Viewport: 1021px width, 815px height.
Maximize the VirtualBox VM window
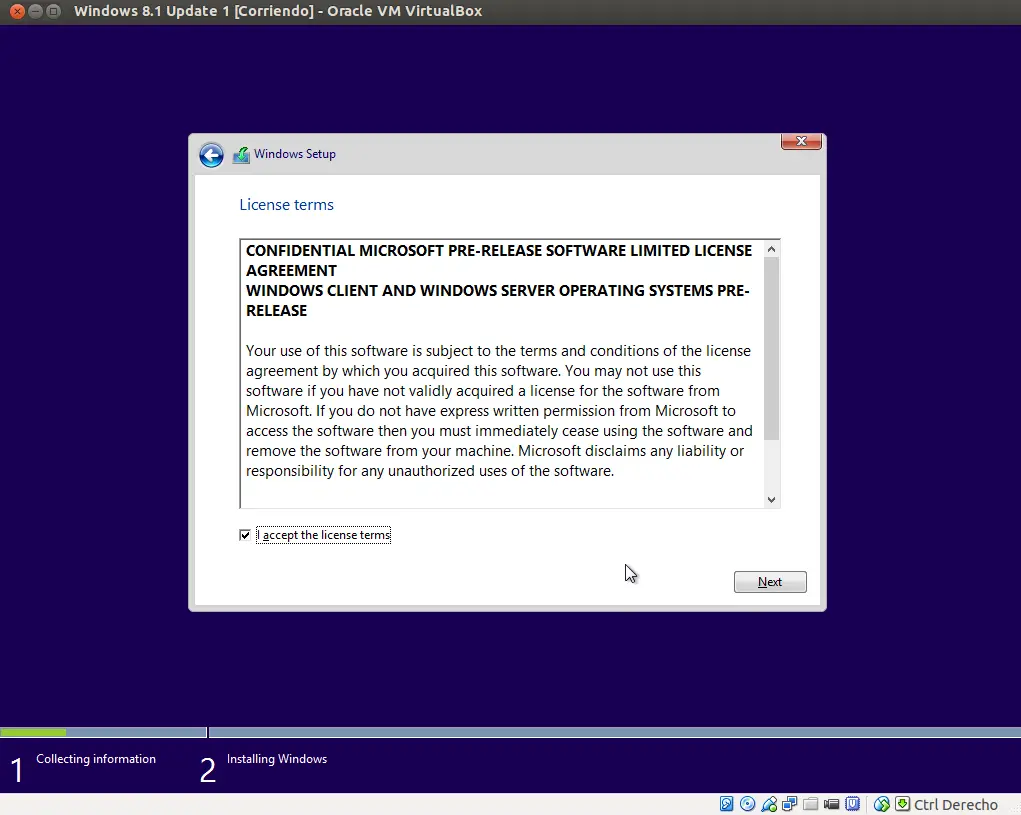pyautogui.click(x=53, y=11)
